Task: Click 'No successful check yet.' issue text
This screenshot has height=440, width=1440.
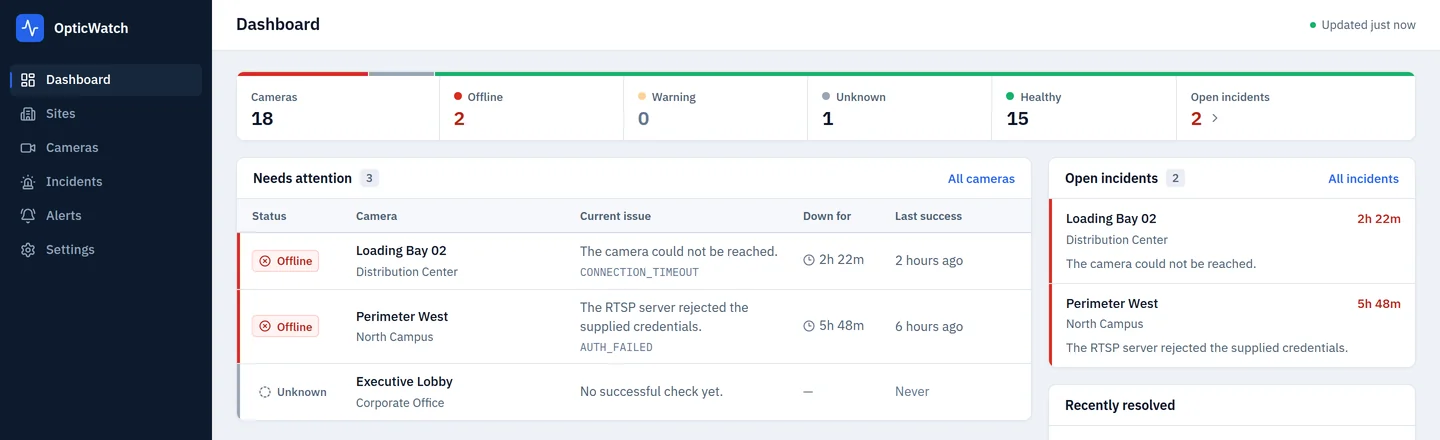Action: (x=651, y=392)
